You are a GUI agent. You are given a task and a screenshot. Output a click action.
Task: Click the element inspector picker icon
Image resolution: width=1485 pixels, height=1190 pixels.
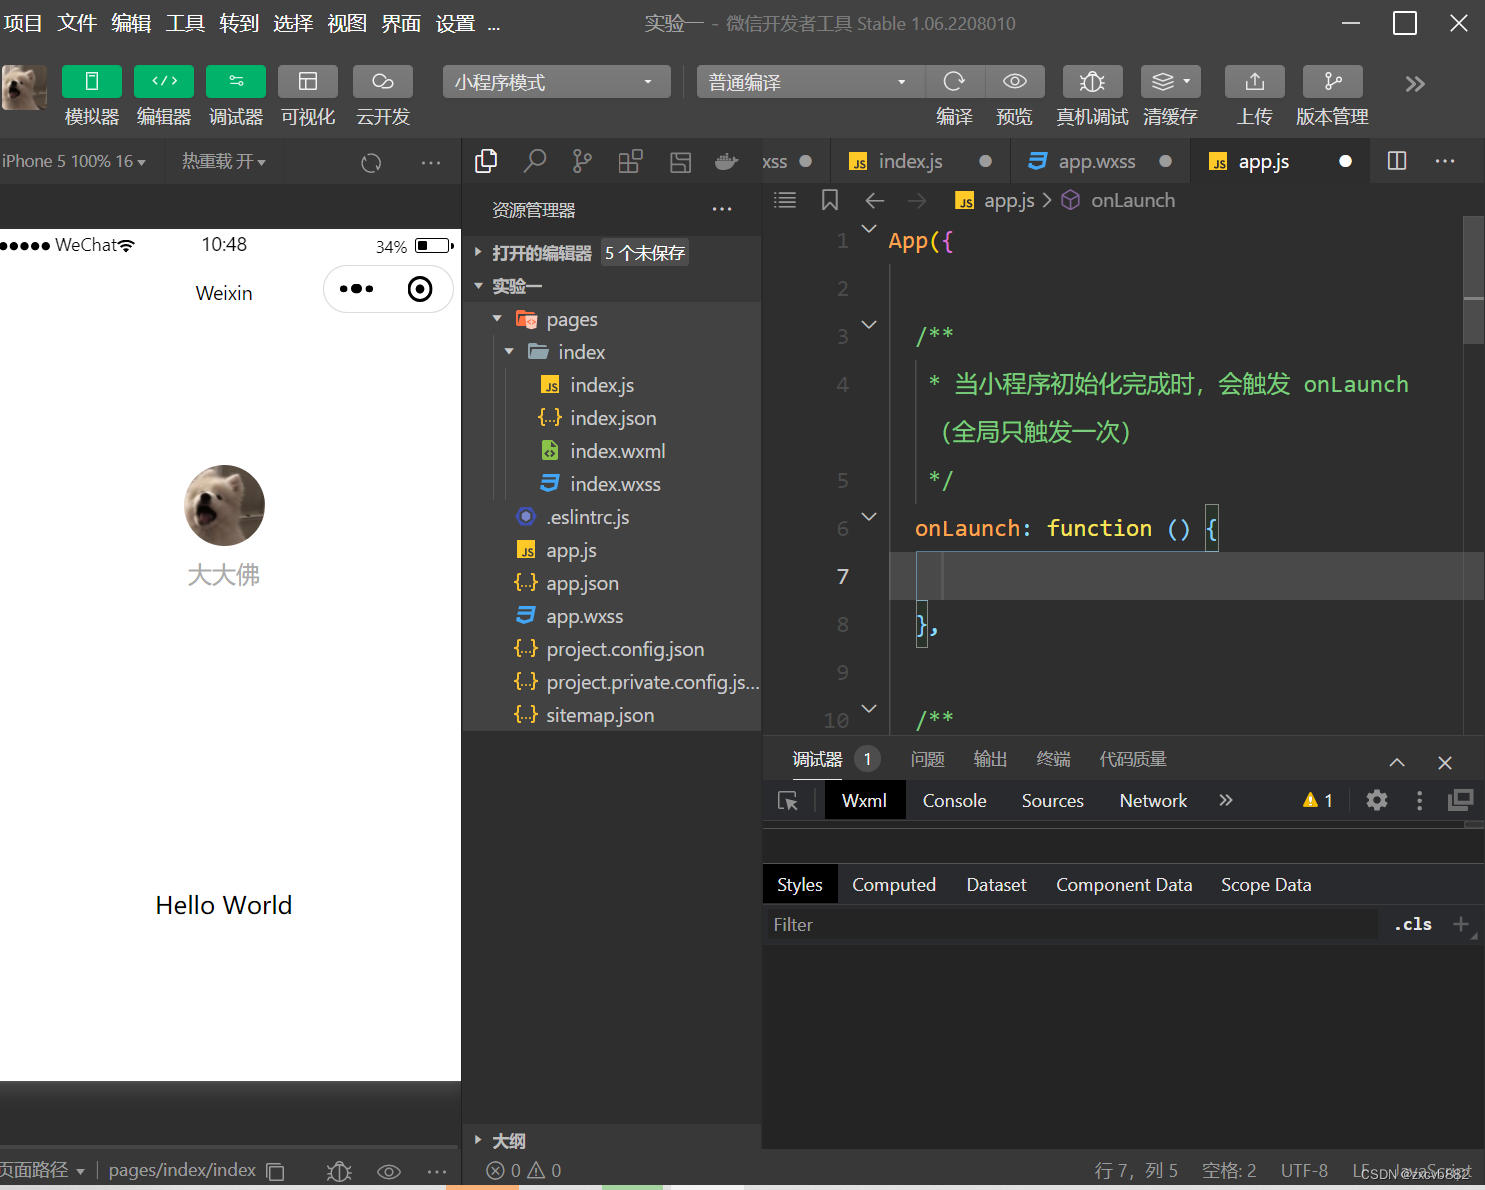(788, 801)
